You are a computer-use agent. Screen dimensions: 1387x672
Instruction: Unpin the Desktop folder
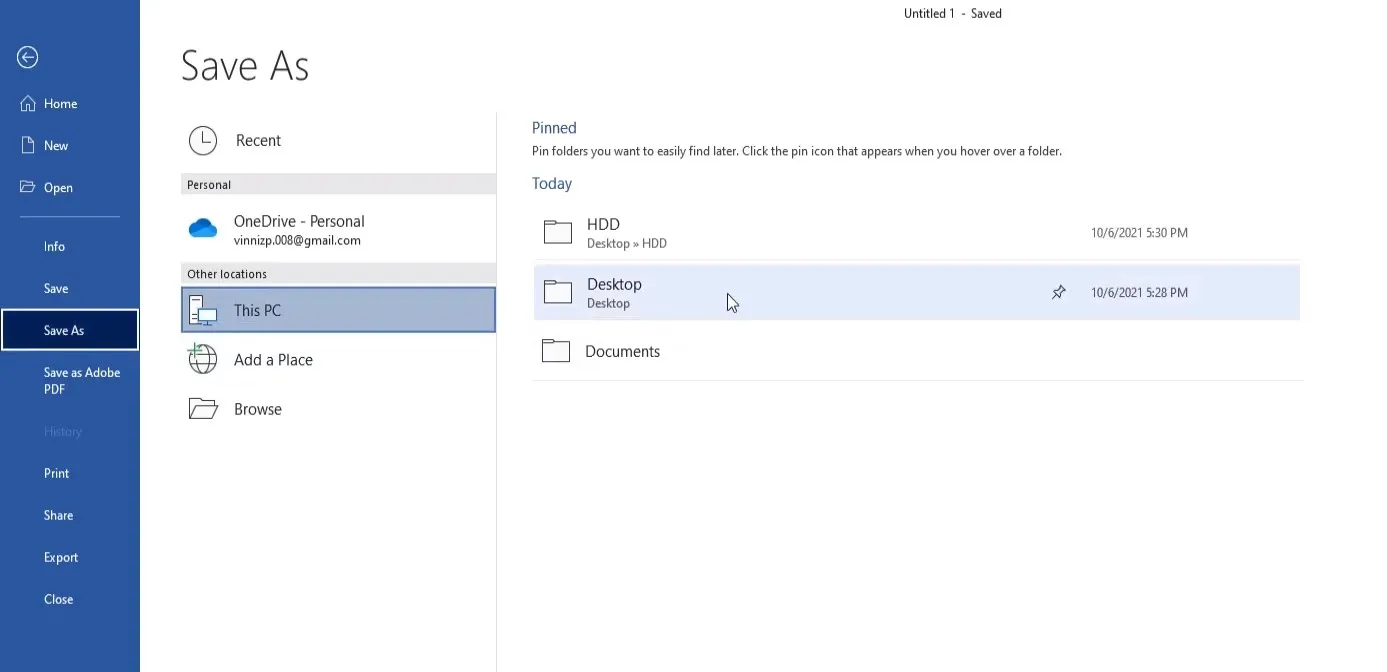click(x=1058, y=292)
